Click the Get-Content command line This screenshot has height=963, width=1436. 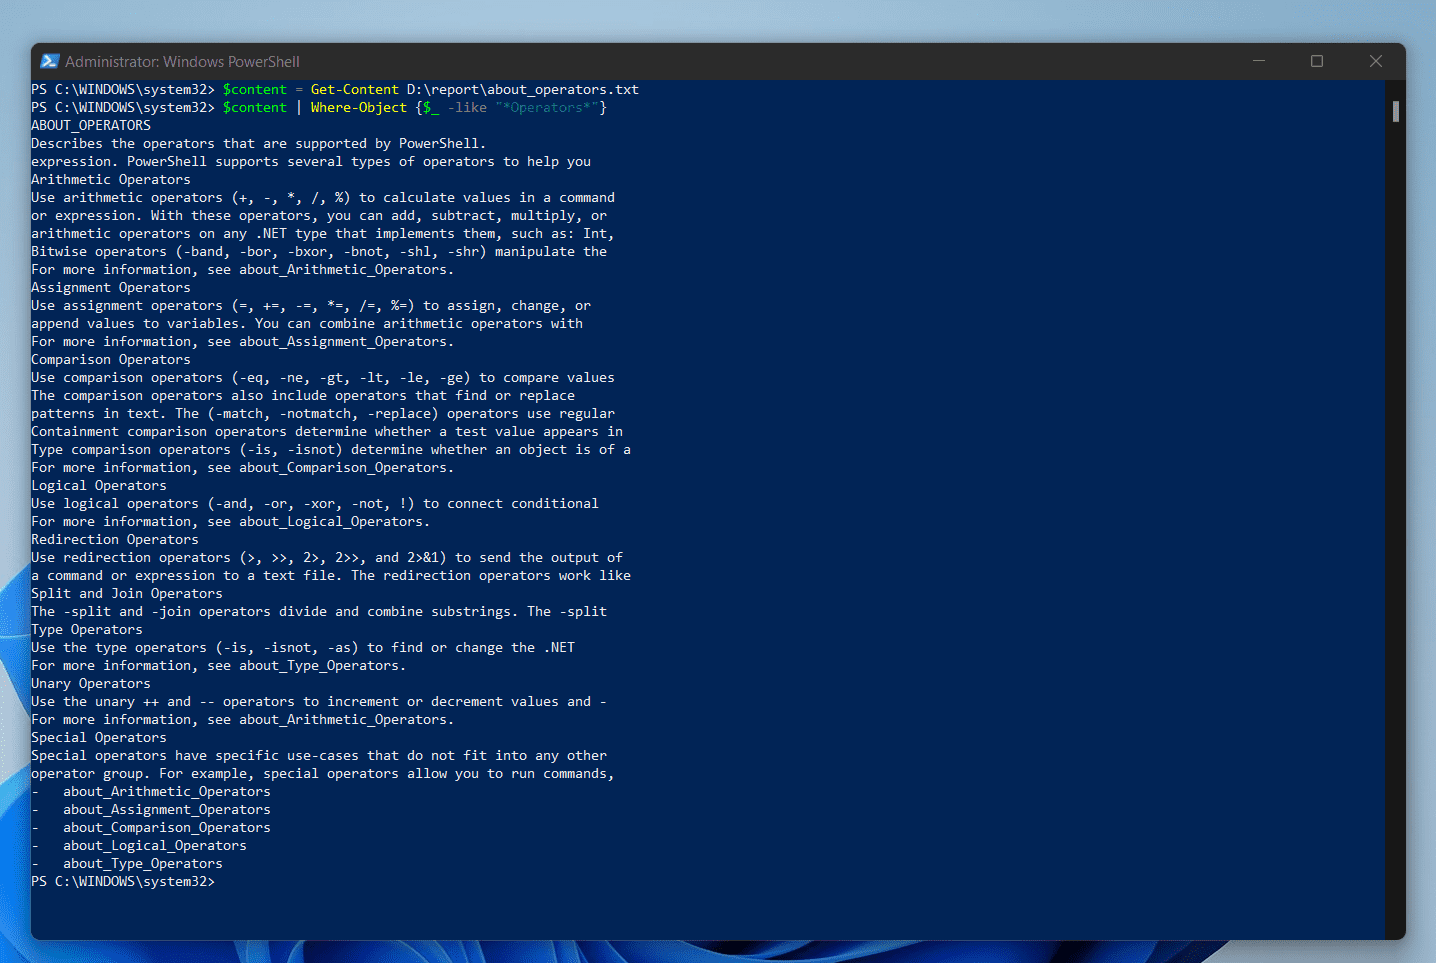point(335,90)
